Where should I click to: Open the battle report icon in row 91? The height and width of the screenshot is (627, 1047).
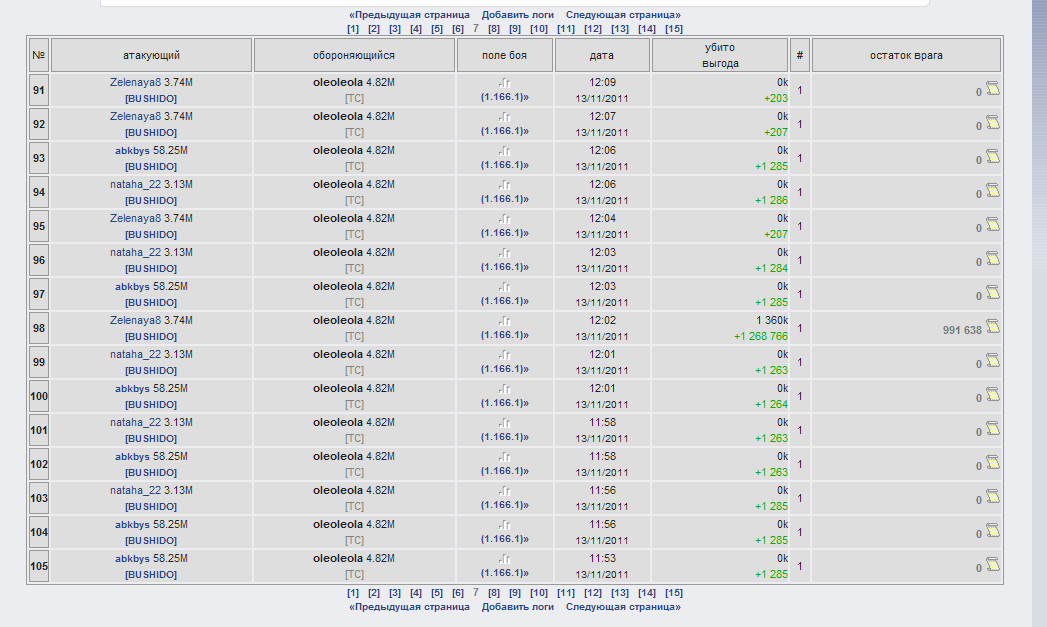tap(992, 89)
